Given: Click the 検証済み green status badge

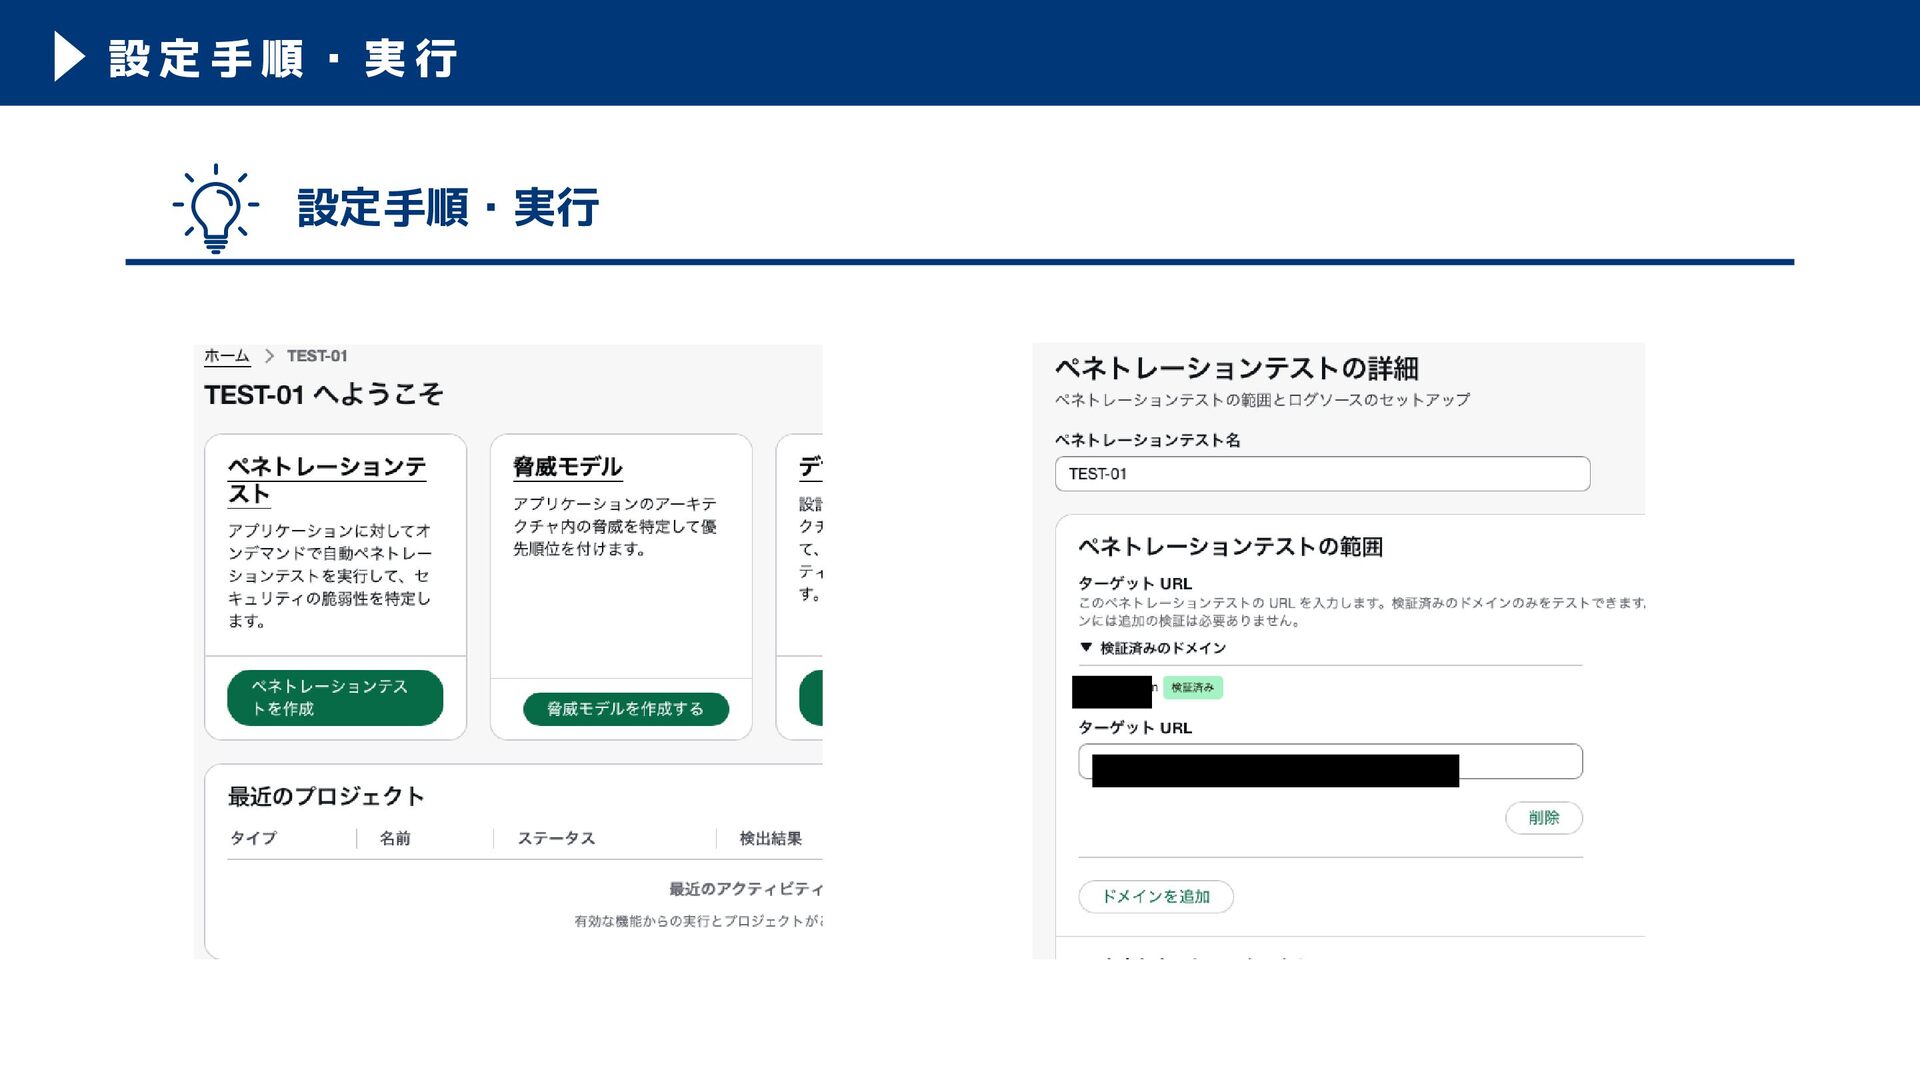Looking at the screenshot, I should [1192, 687].
